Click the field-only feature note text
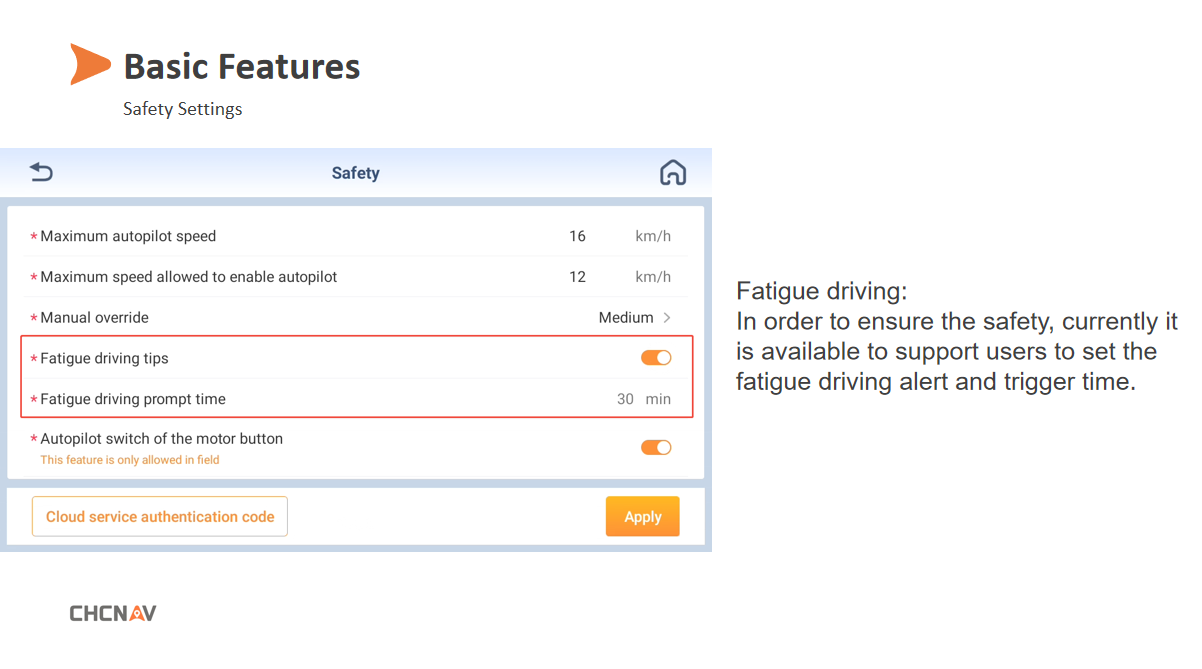This screenshot has width=1202, height=669. tap(130, 460)
